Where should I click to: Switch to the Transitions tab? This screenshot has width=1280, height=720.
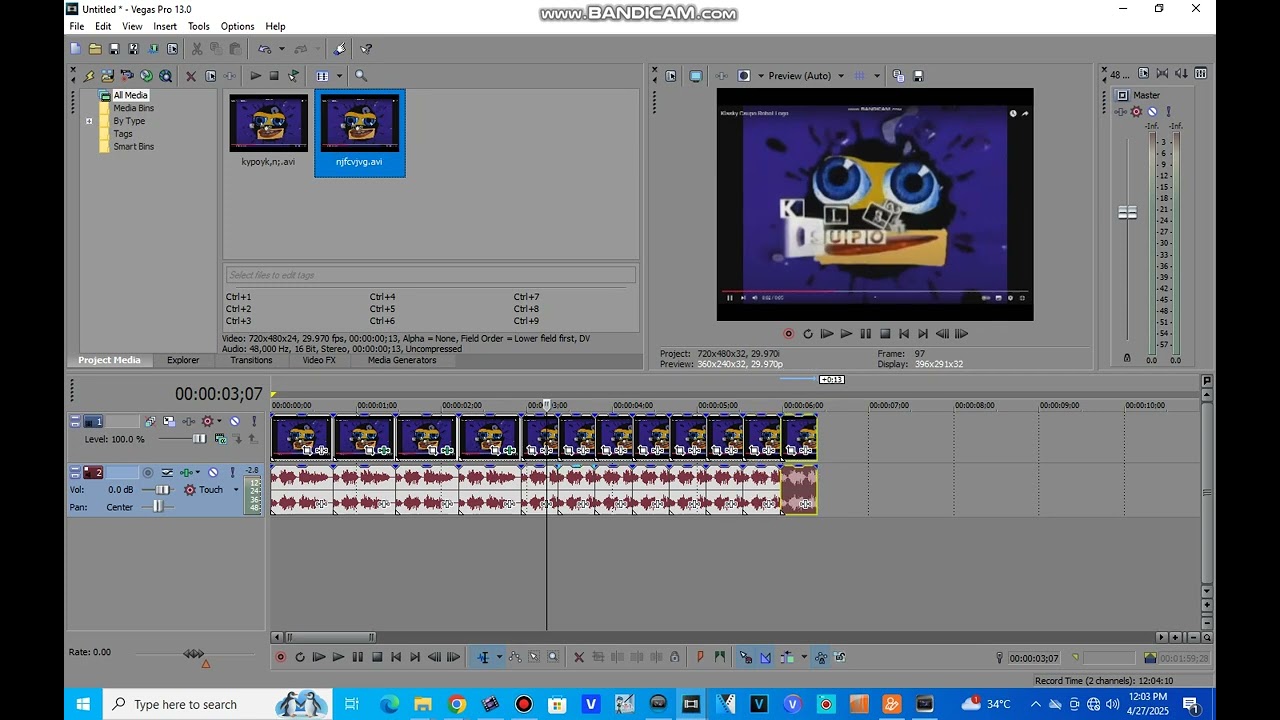(251, 360)
